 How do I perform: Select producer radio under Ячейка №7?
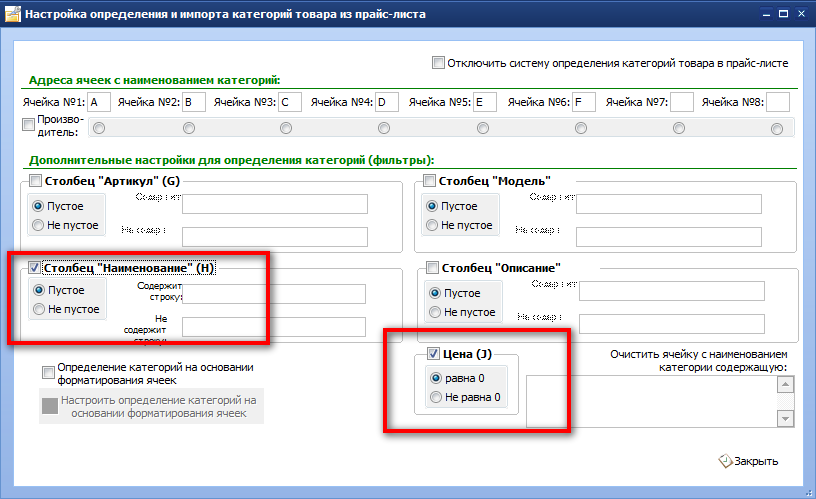click(x=679, y=128)
